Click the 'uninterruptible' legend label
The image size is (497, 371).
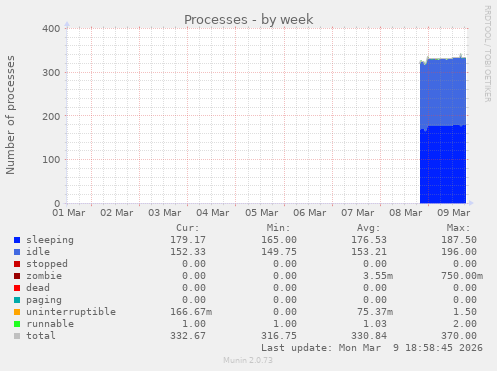pos(71,312)
